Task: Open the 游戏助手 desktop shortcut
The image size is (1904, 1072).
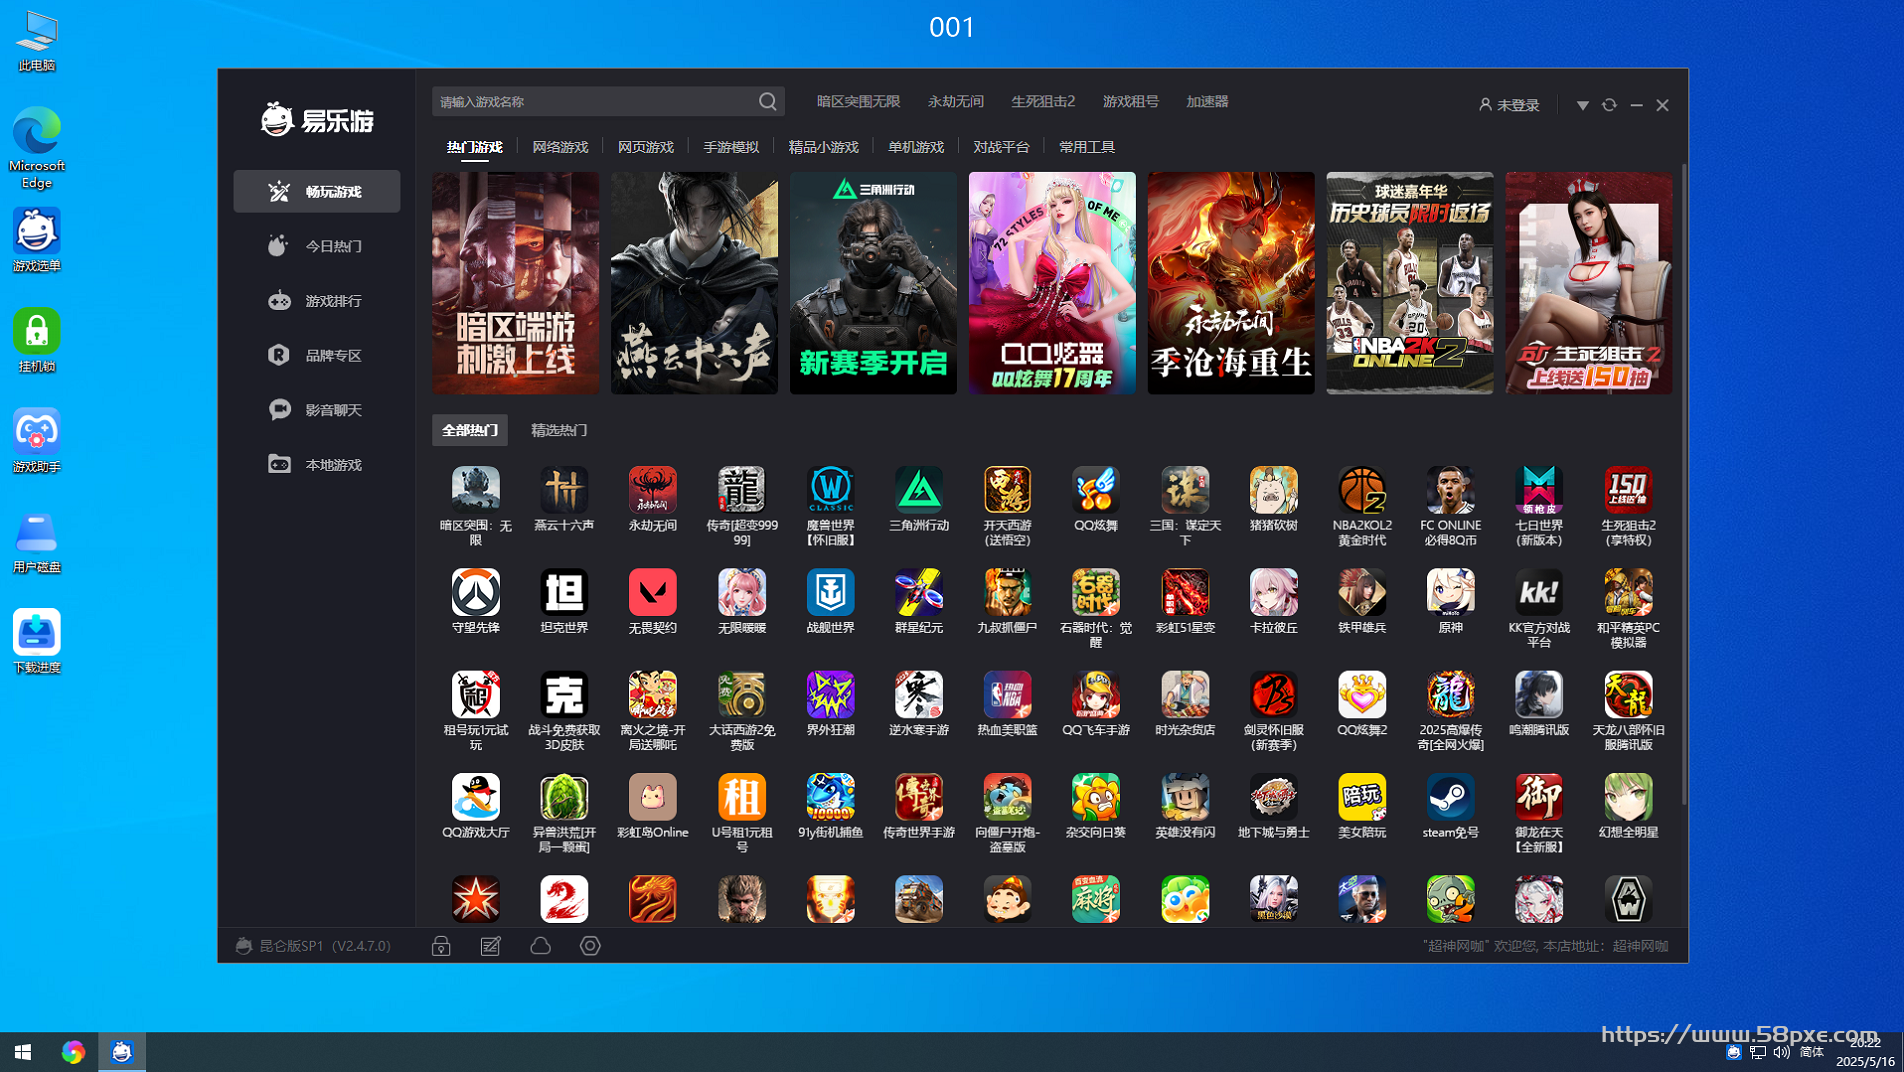Action: (x=37, y=441)
